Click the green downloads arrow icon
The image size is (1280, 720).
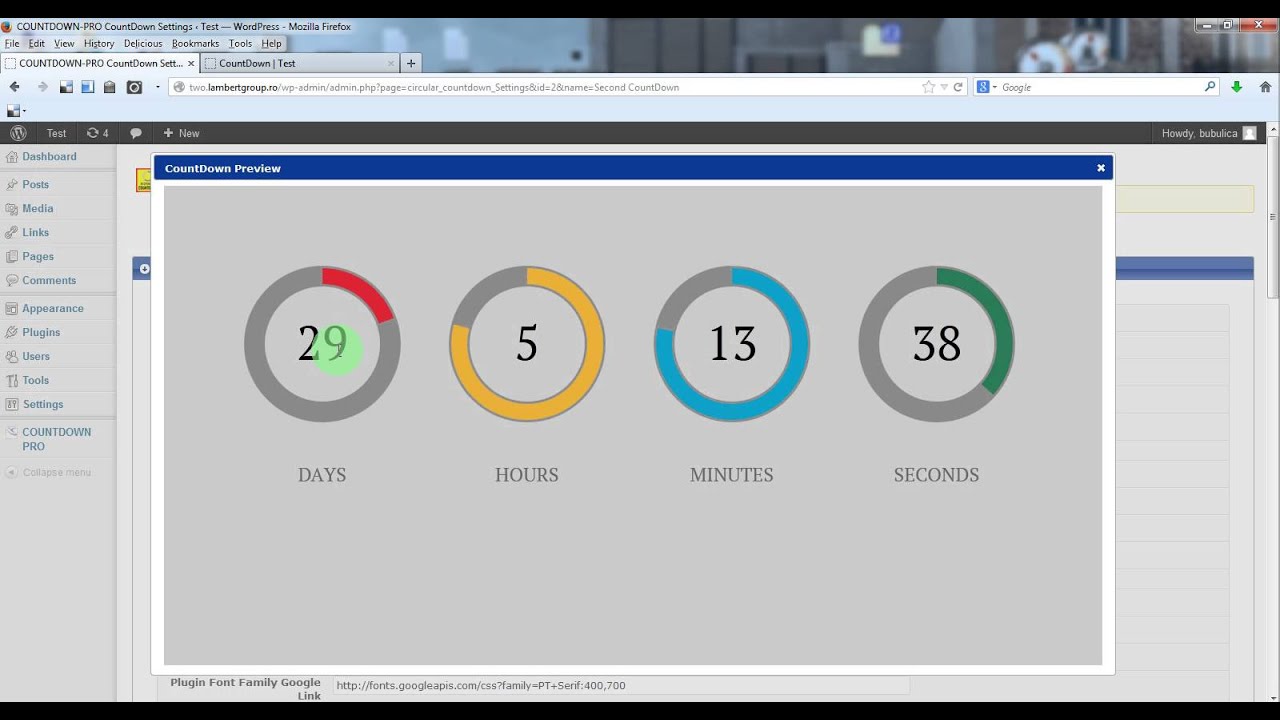pos(1237,87)
